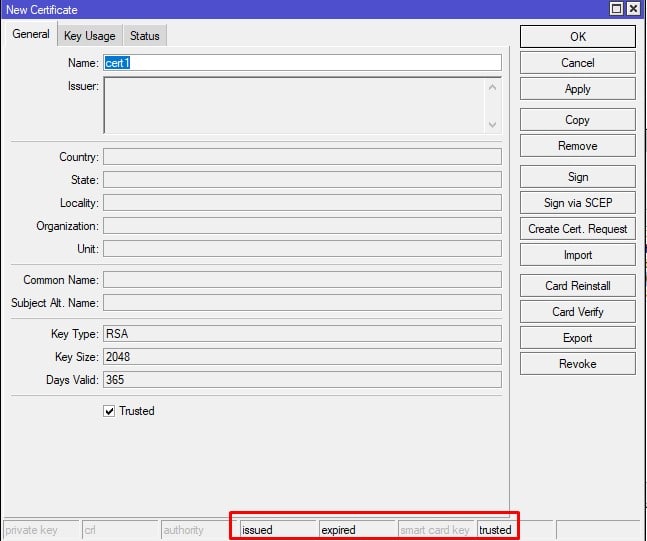647x541 pixels.
Task: Click the Card Verify button
Action: click(578, 312)
